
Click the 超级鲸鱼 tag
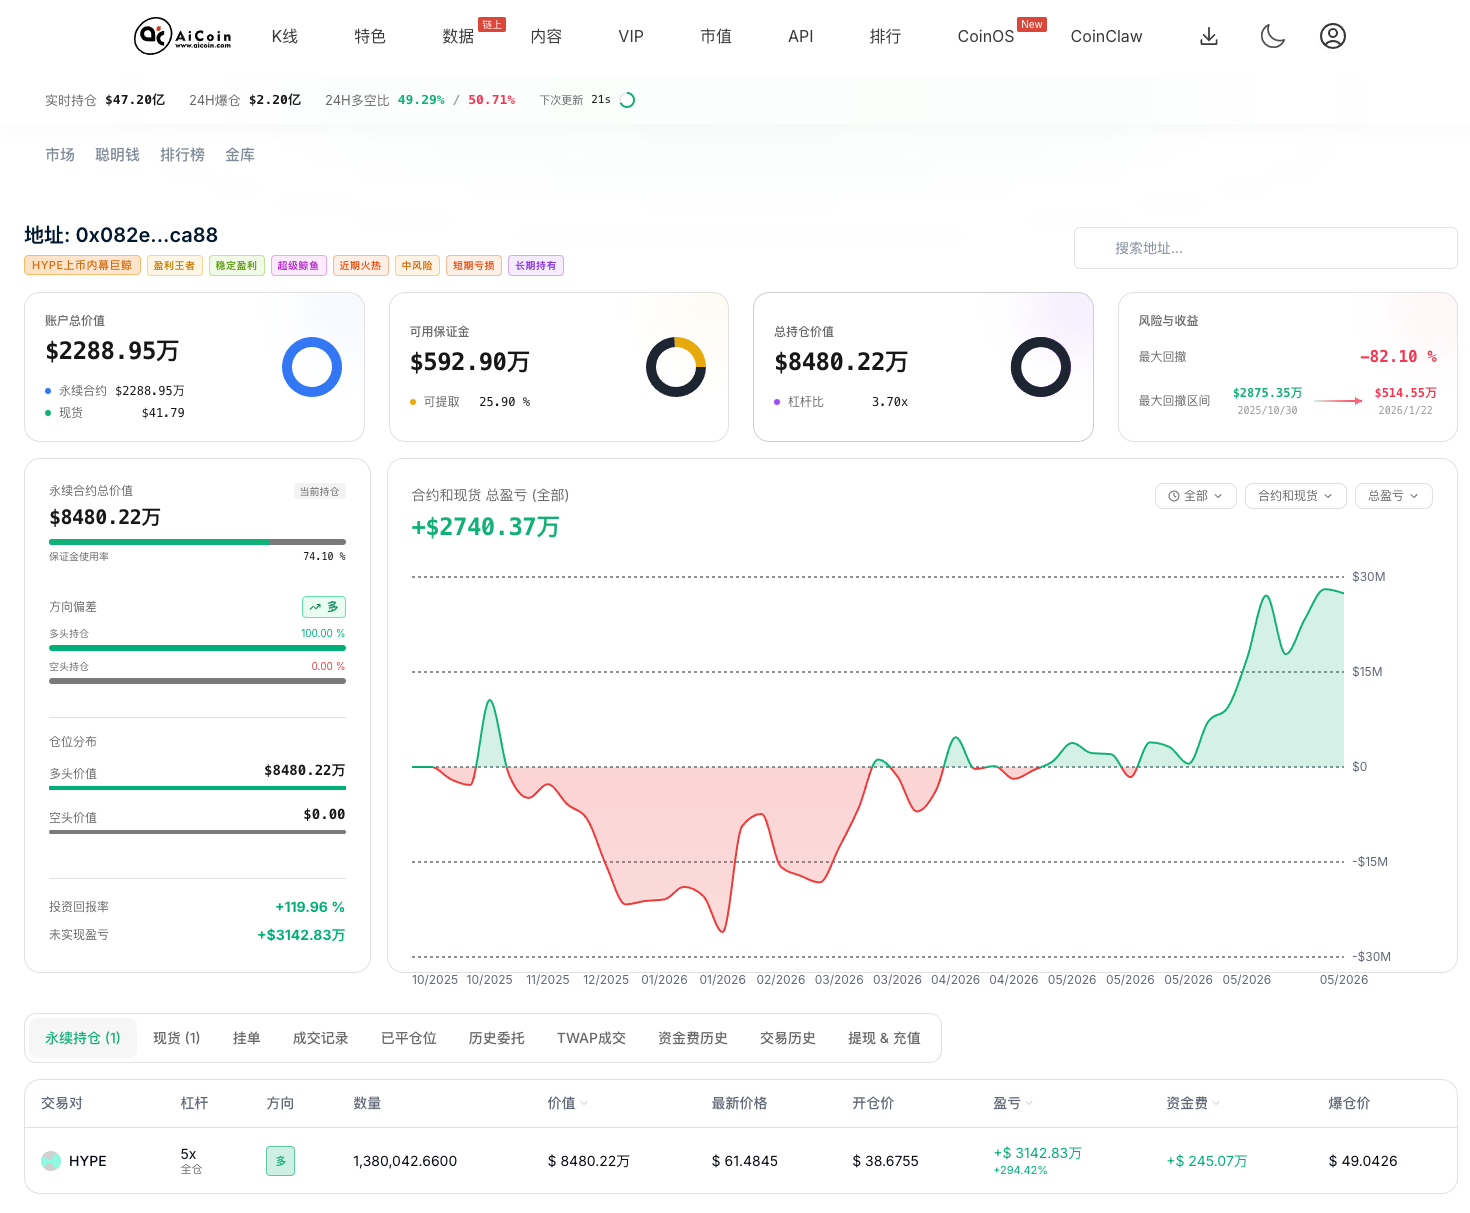299,265
